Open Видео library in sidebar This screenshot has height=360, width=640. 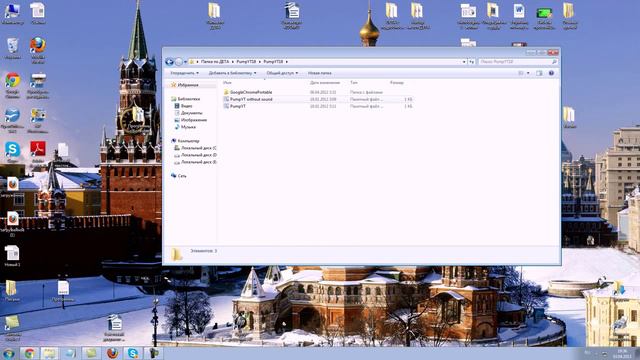[187, 106]
